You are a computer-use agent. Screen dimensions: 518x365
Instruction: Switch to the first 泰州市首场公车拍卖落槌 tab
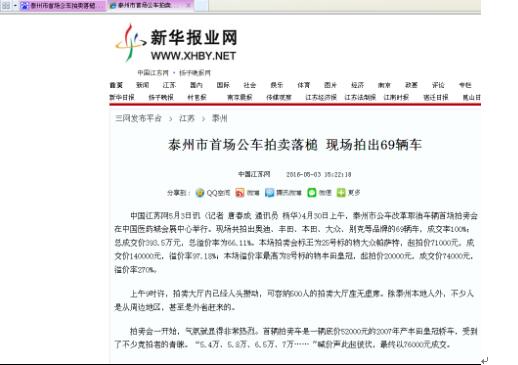click(x=63, y=6)
